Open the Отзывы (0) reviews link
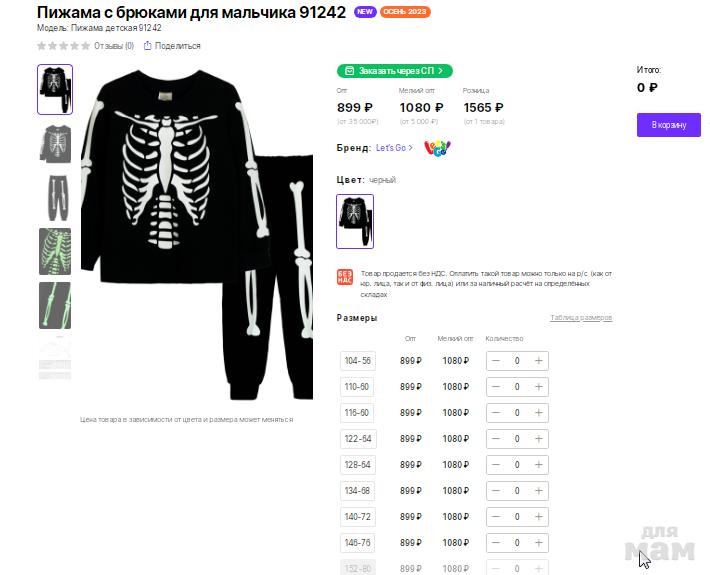710x575 pixels. coord(114,46)
